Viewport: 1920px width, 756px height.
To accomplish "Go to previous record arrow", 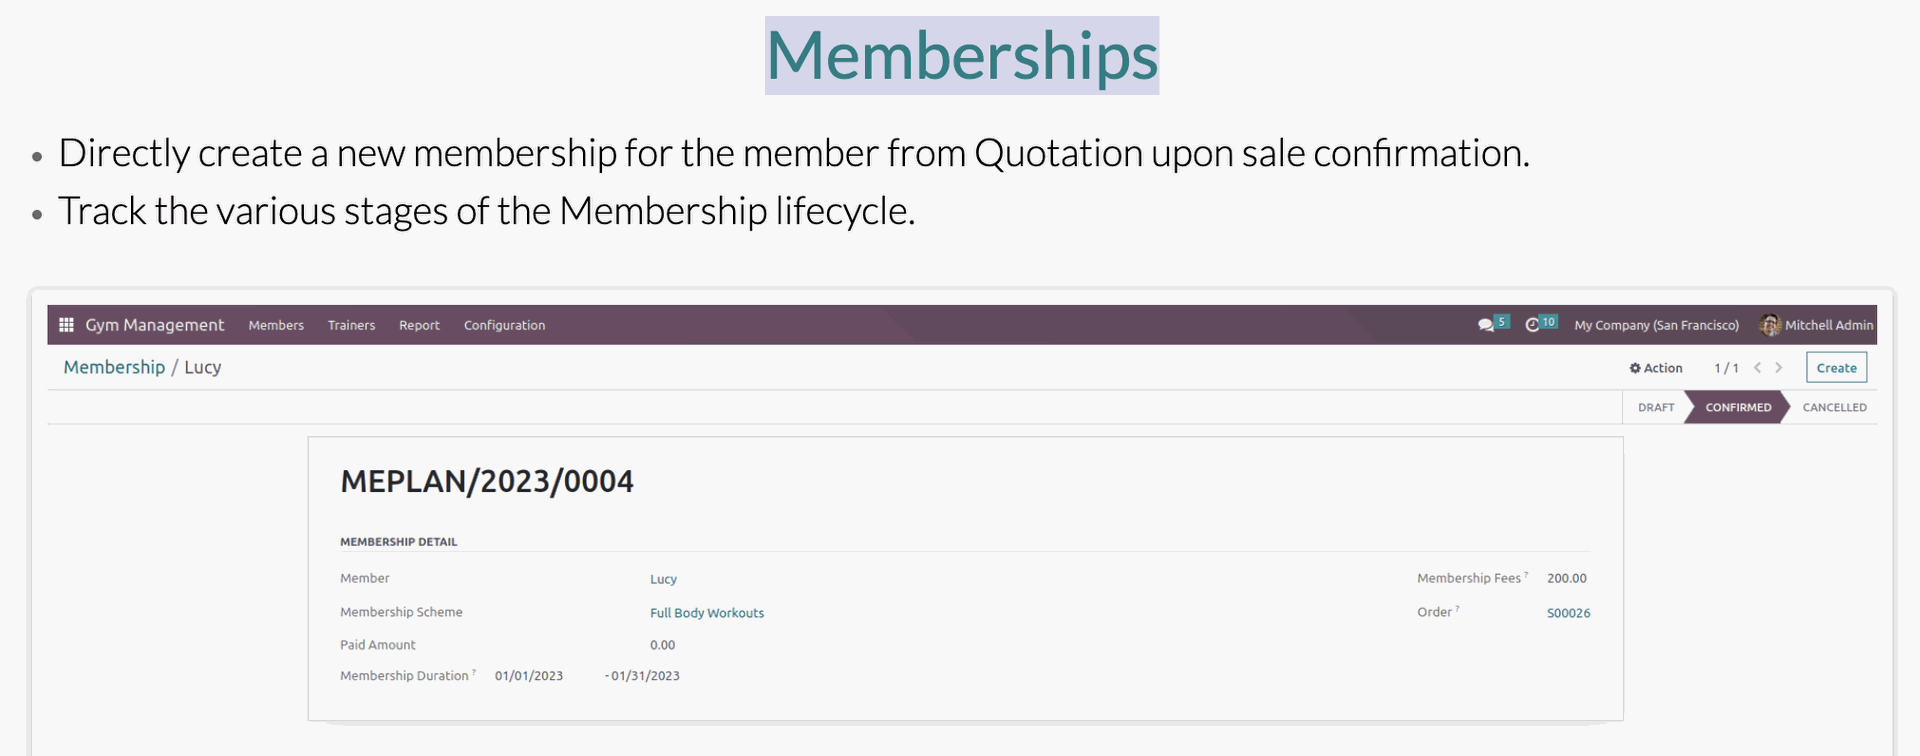I will click(x=1757, y=368).
